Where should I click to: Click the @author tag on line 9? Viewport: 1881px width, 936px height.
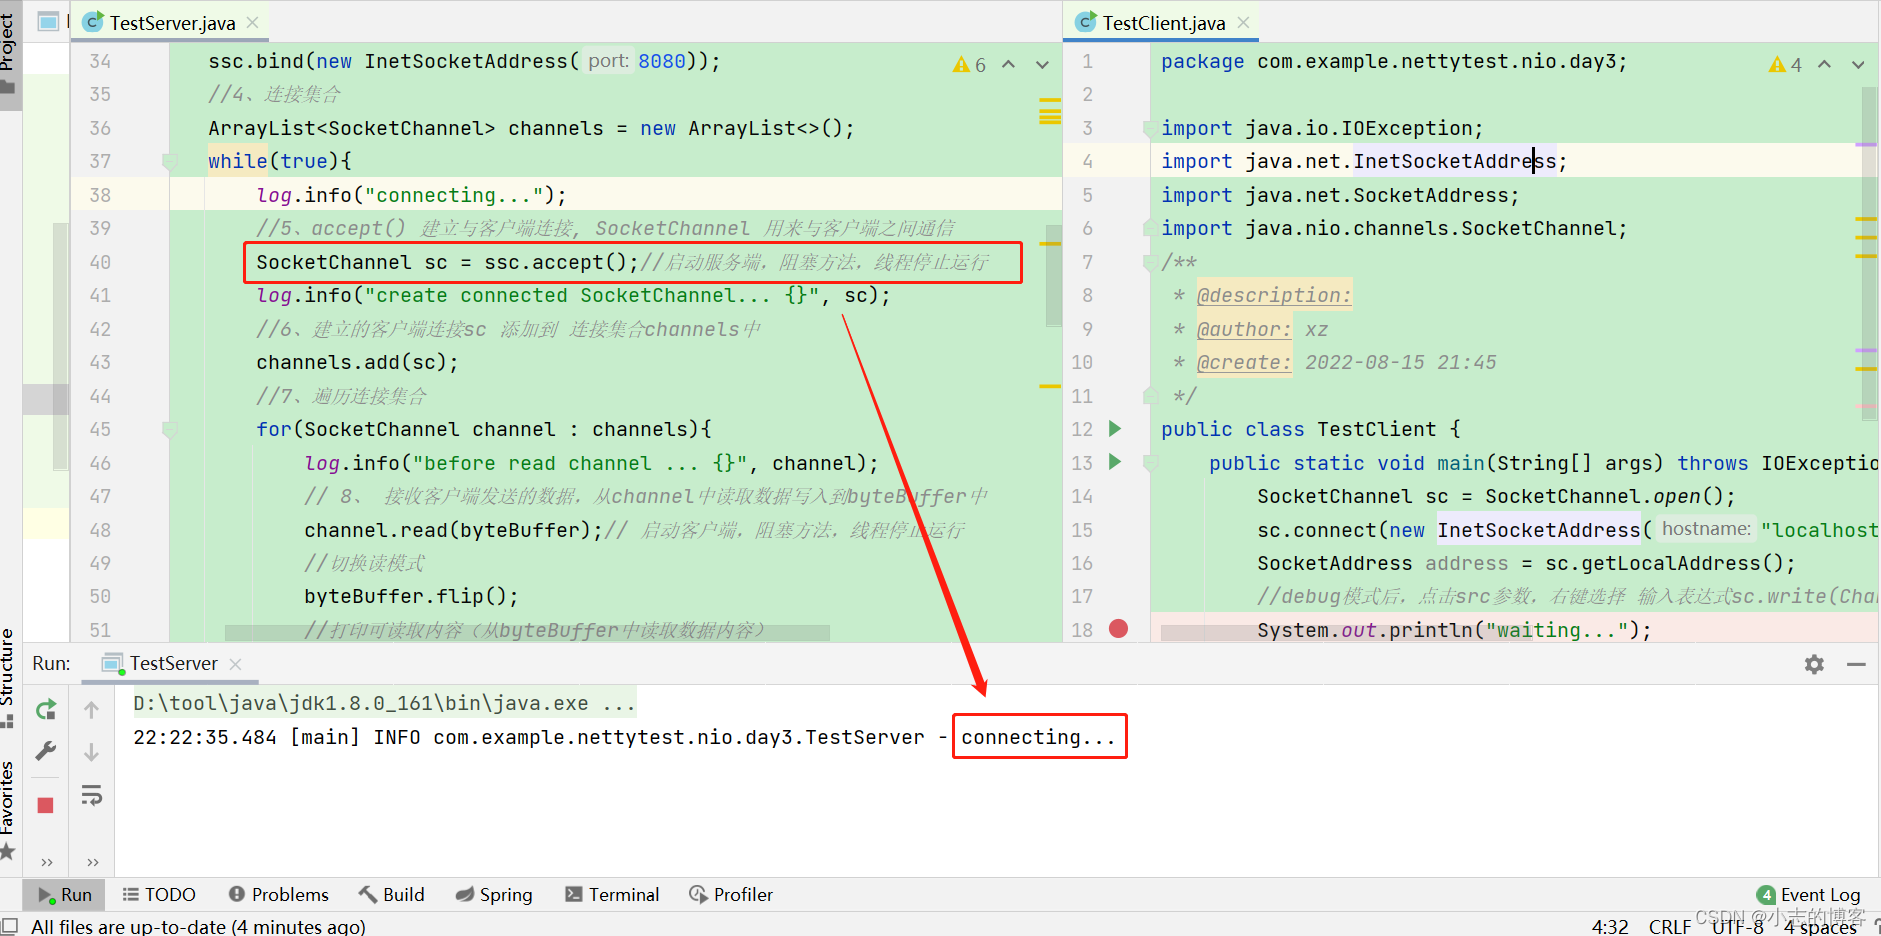1244,329
